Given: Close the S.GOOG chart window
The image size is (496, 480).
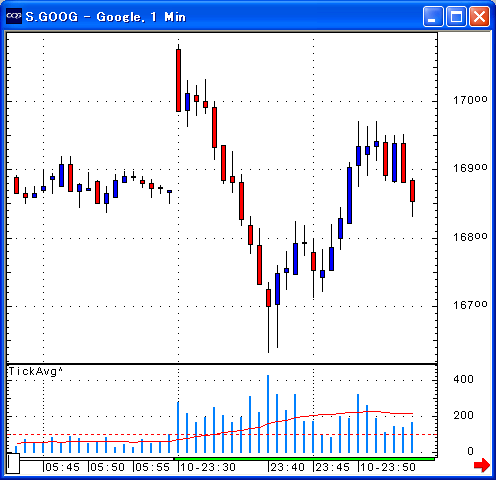Looking at the screenshot, I should coord(479,16).
